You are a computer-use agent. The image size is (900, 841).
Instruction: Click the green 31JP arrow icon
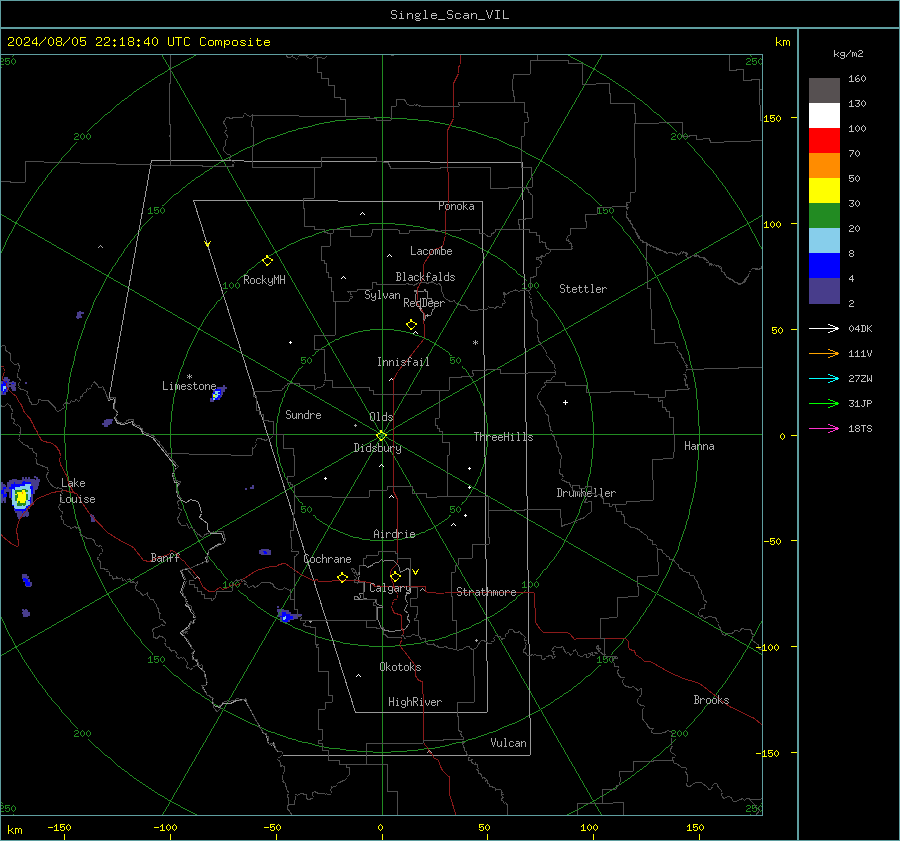click(x=824, y=404)
